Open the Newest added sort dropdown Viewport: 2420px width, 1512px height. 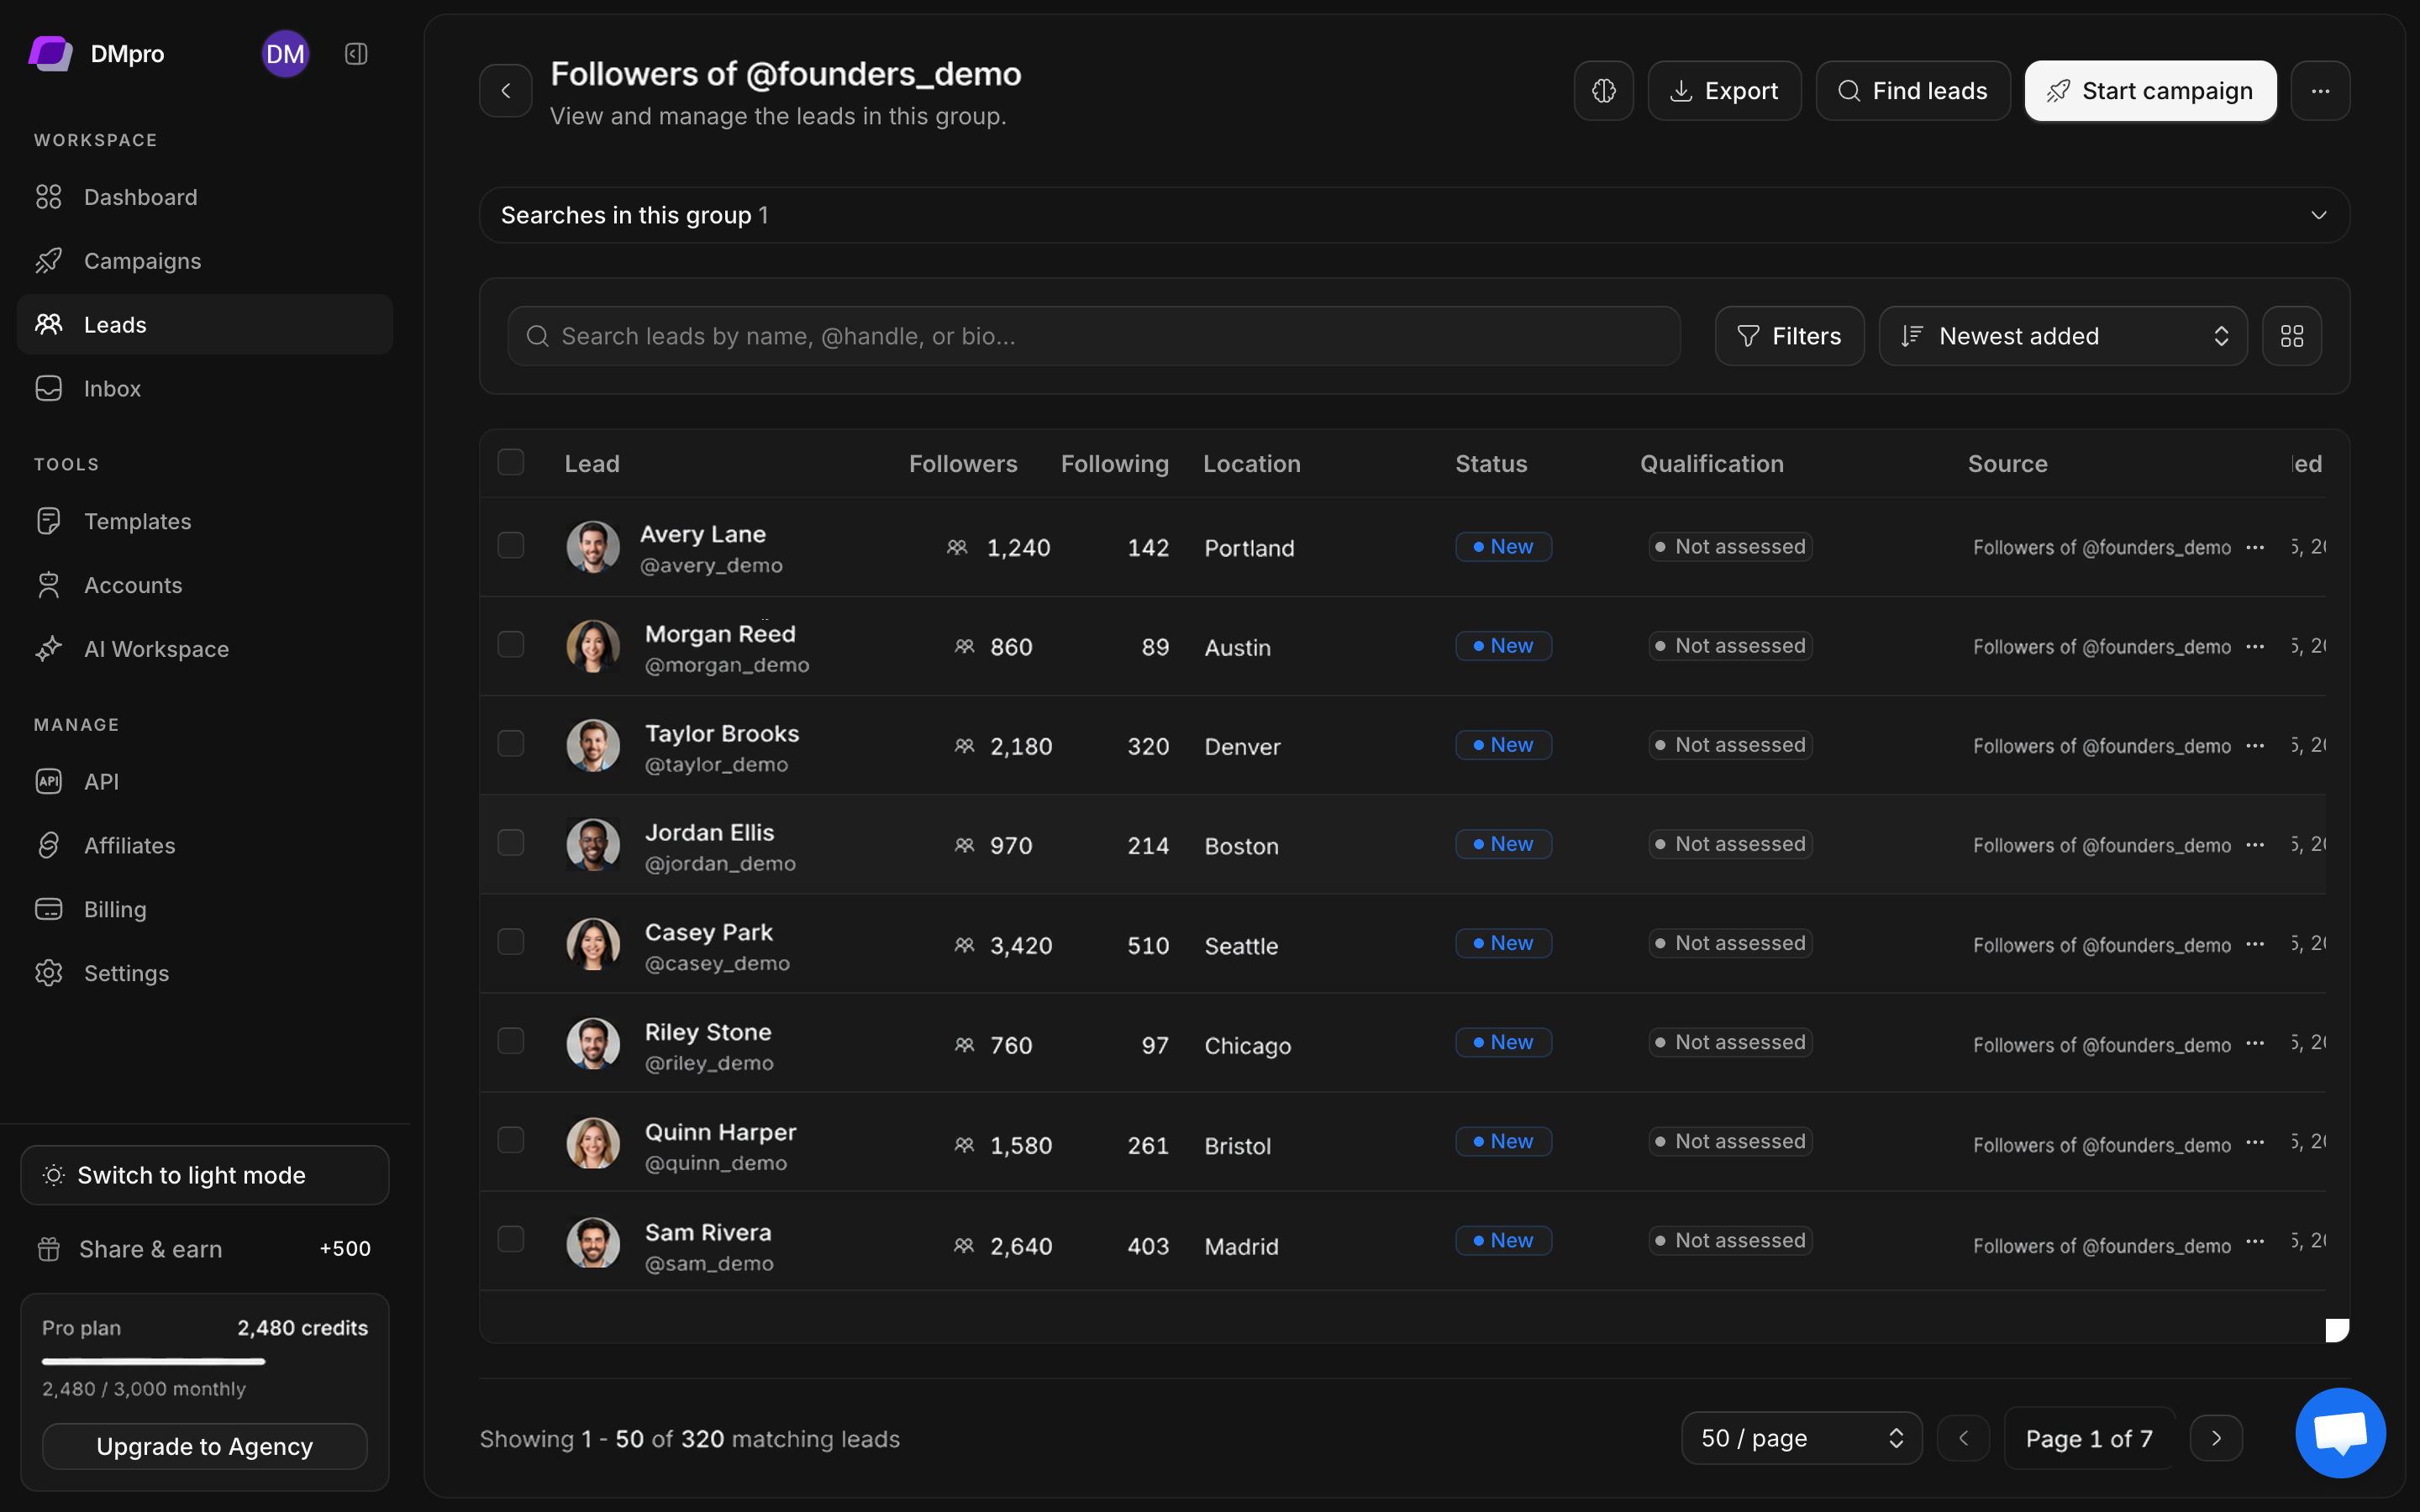tap(2062, 336)
